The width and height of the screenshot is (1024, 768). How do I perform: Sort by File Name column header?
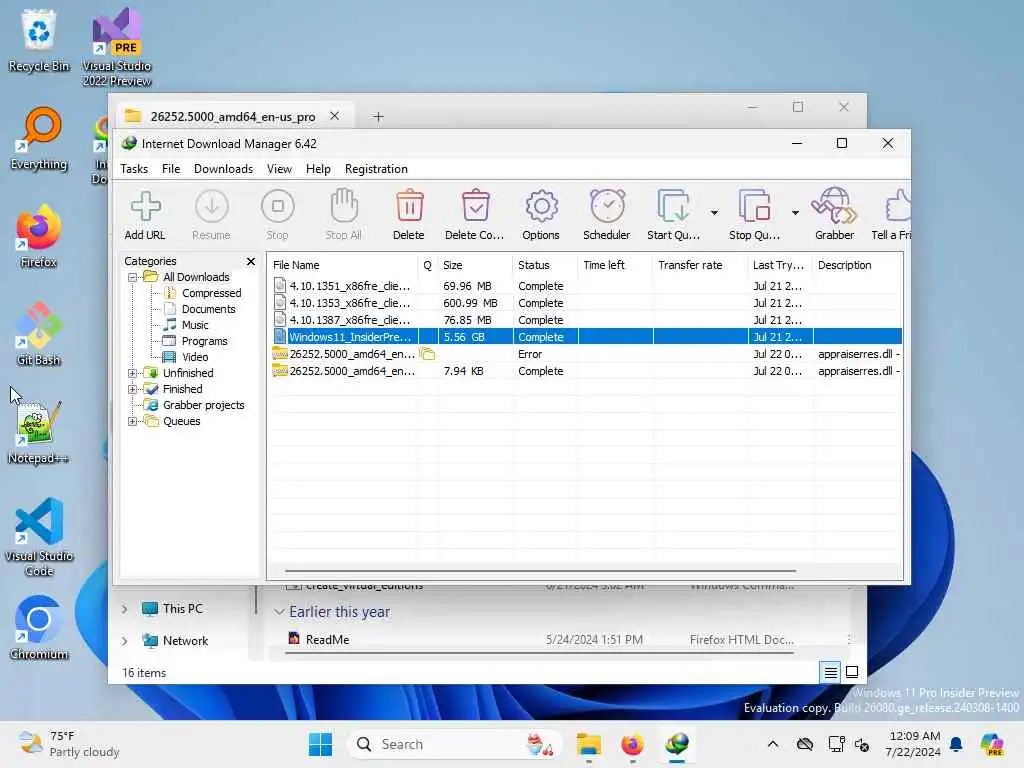[x=343, y=265]
